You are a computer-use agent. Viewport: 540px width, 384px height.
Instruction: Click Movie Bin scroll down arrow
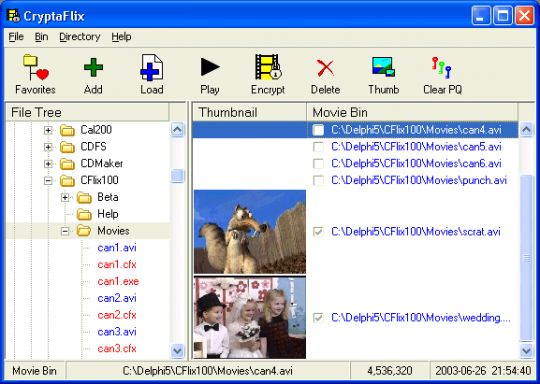point(526,351)
